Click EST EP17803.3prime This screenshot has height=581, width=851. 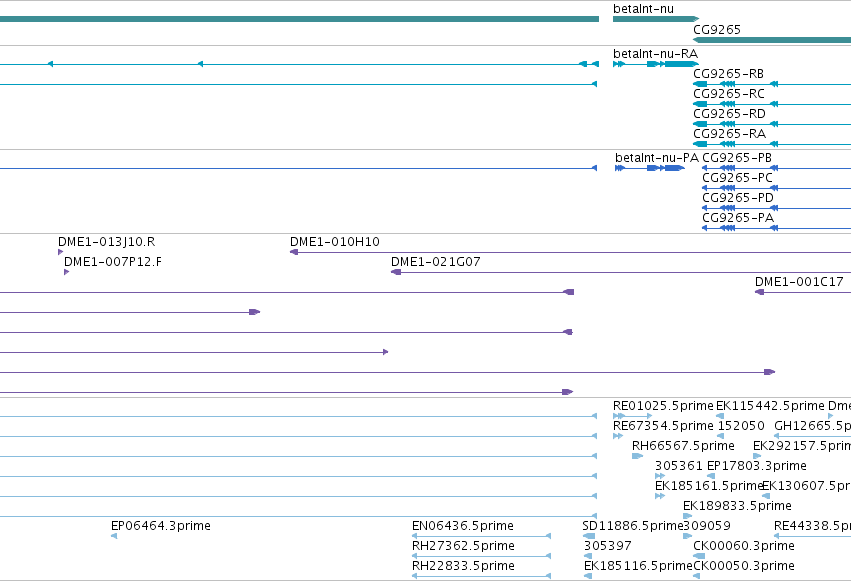(757, 466)
